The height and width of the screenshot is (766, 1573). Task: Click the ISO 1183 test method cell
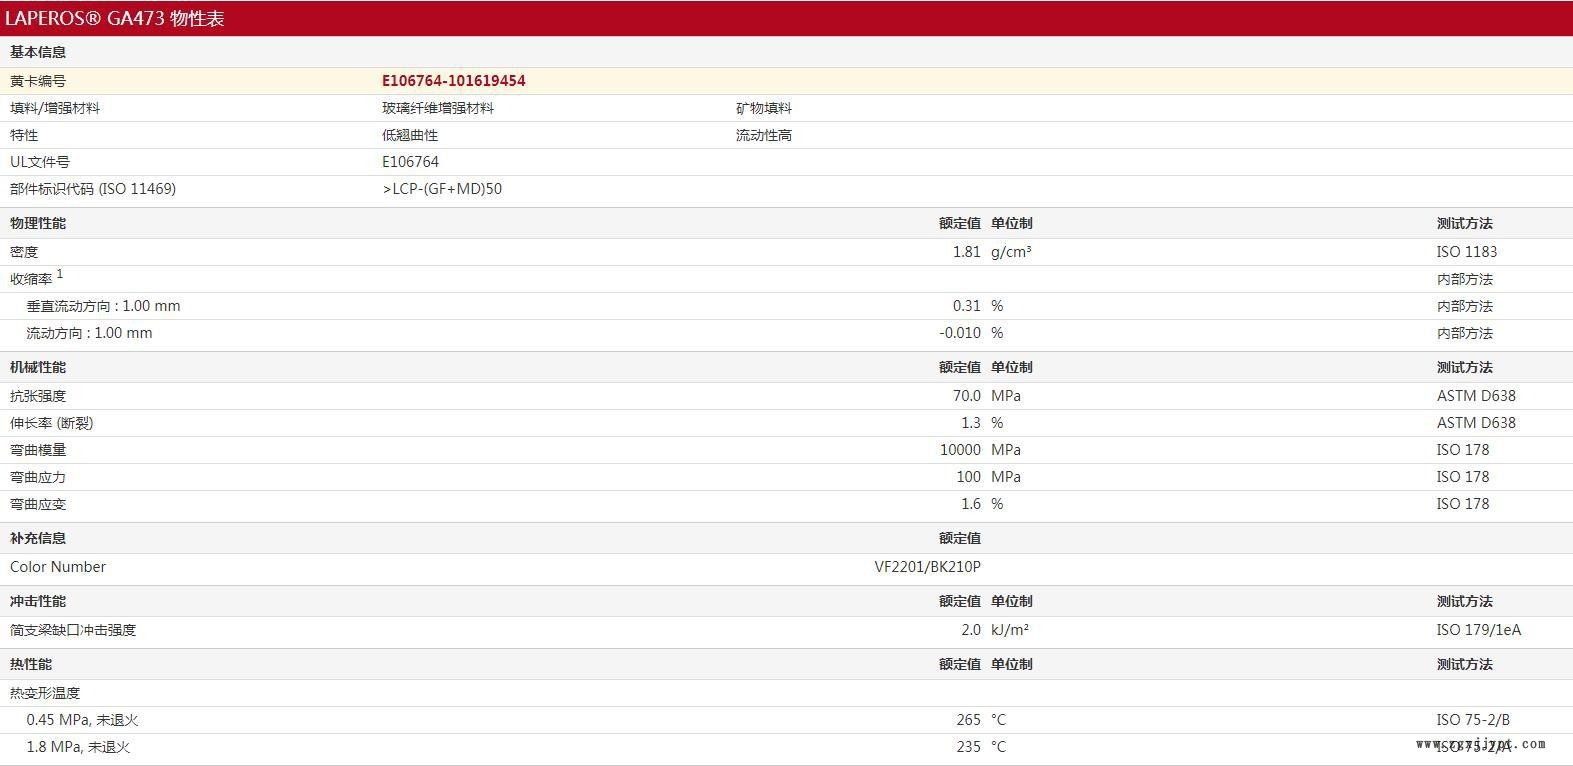click(1466, 252)
